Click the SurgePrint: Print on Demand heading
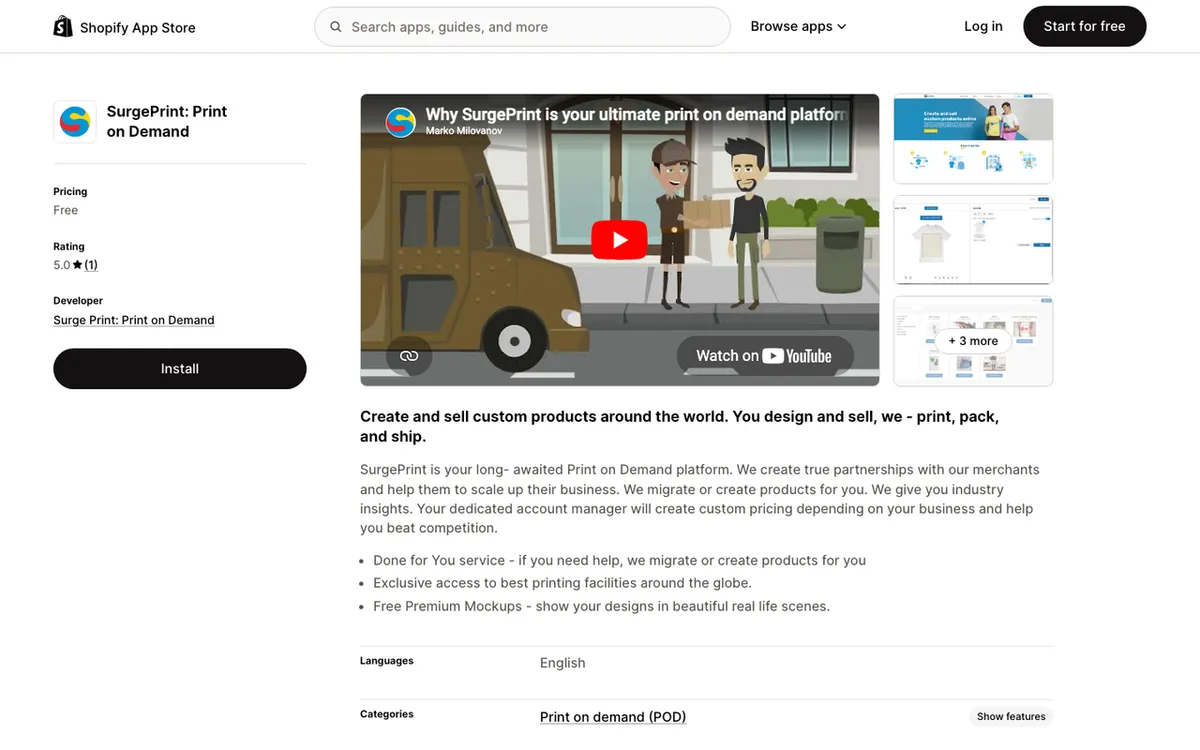Viewport: 1200px width, 750px height. click(167, 121)
